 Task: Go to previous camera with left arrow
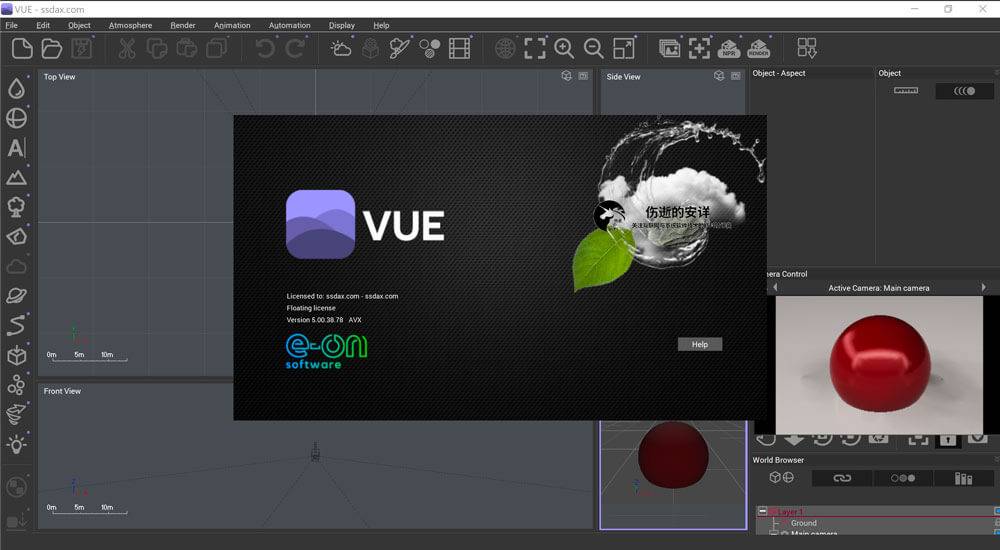[x=775, y=288]
